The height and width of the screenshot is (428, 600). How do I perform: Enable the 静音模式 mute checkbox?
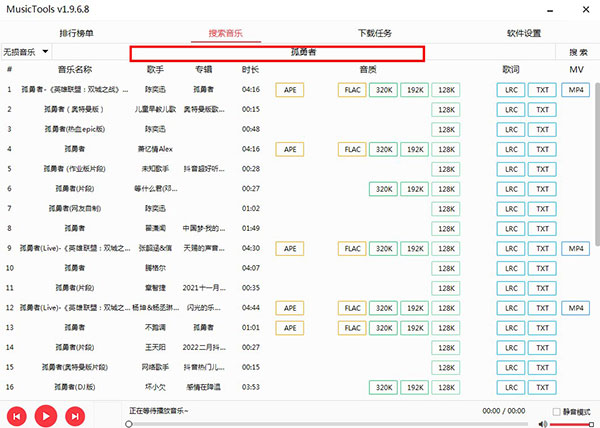click(x=557, y=411)
